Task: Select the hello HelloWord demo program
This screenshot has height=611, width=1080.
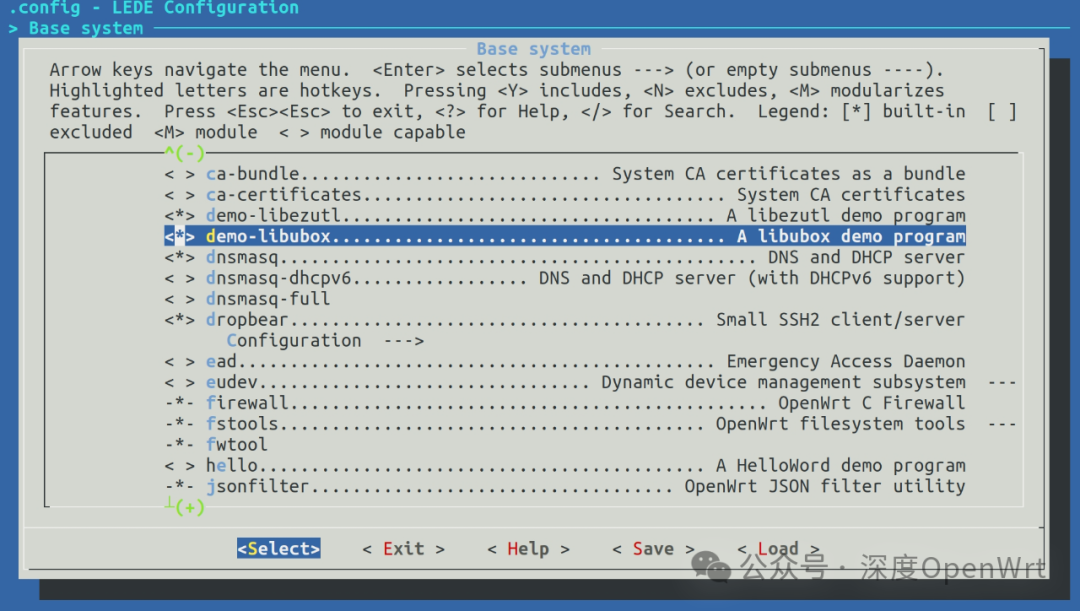Action: pos(178,465)
